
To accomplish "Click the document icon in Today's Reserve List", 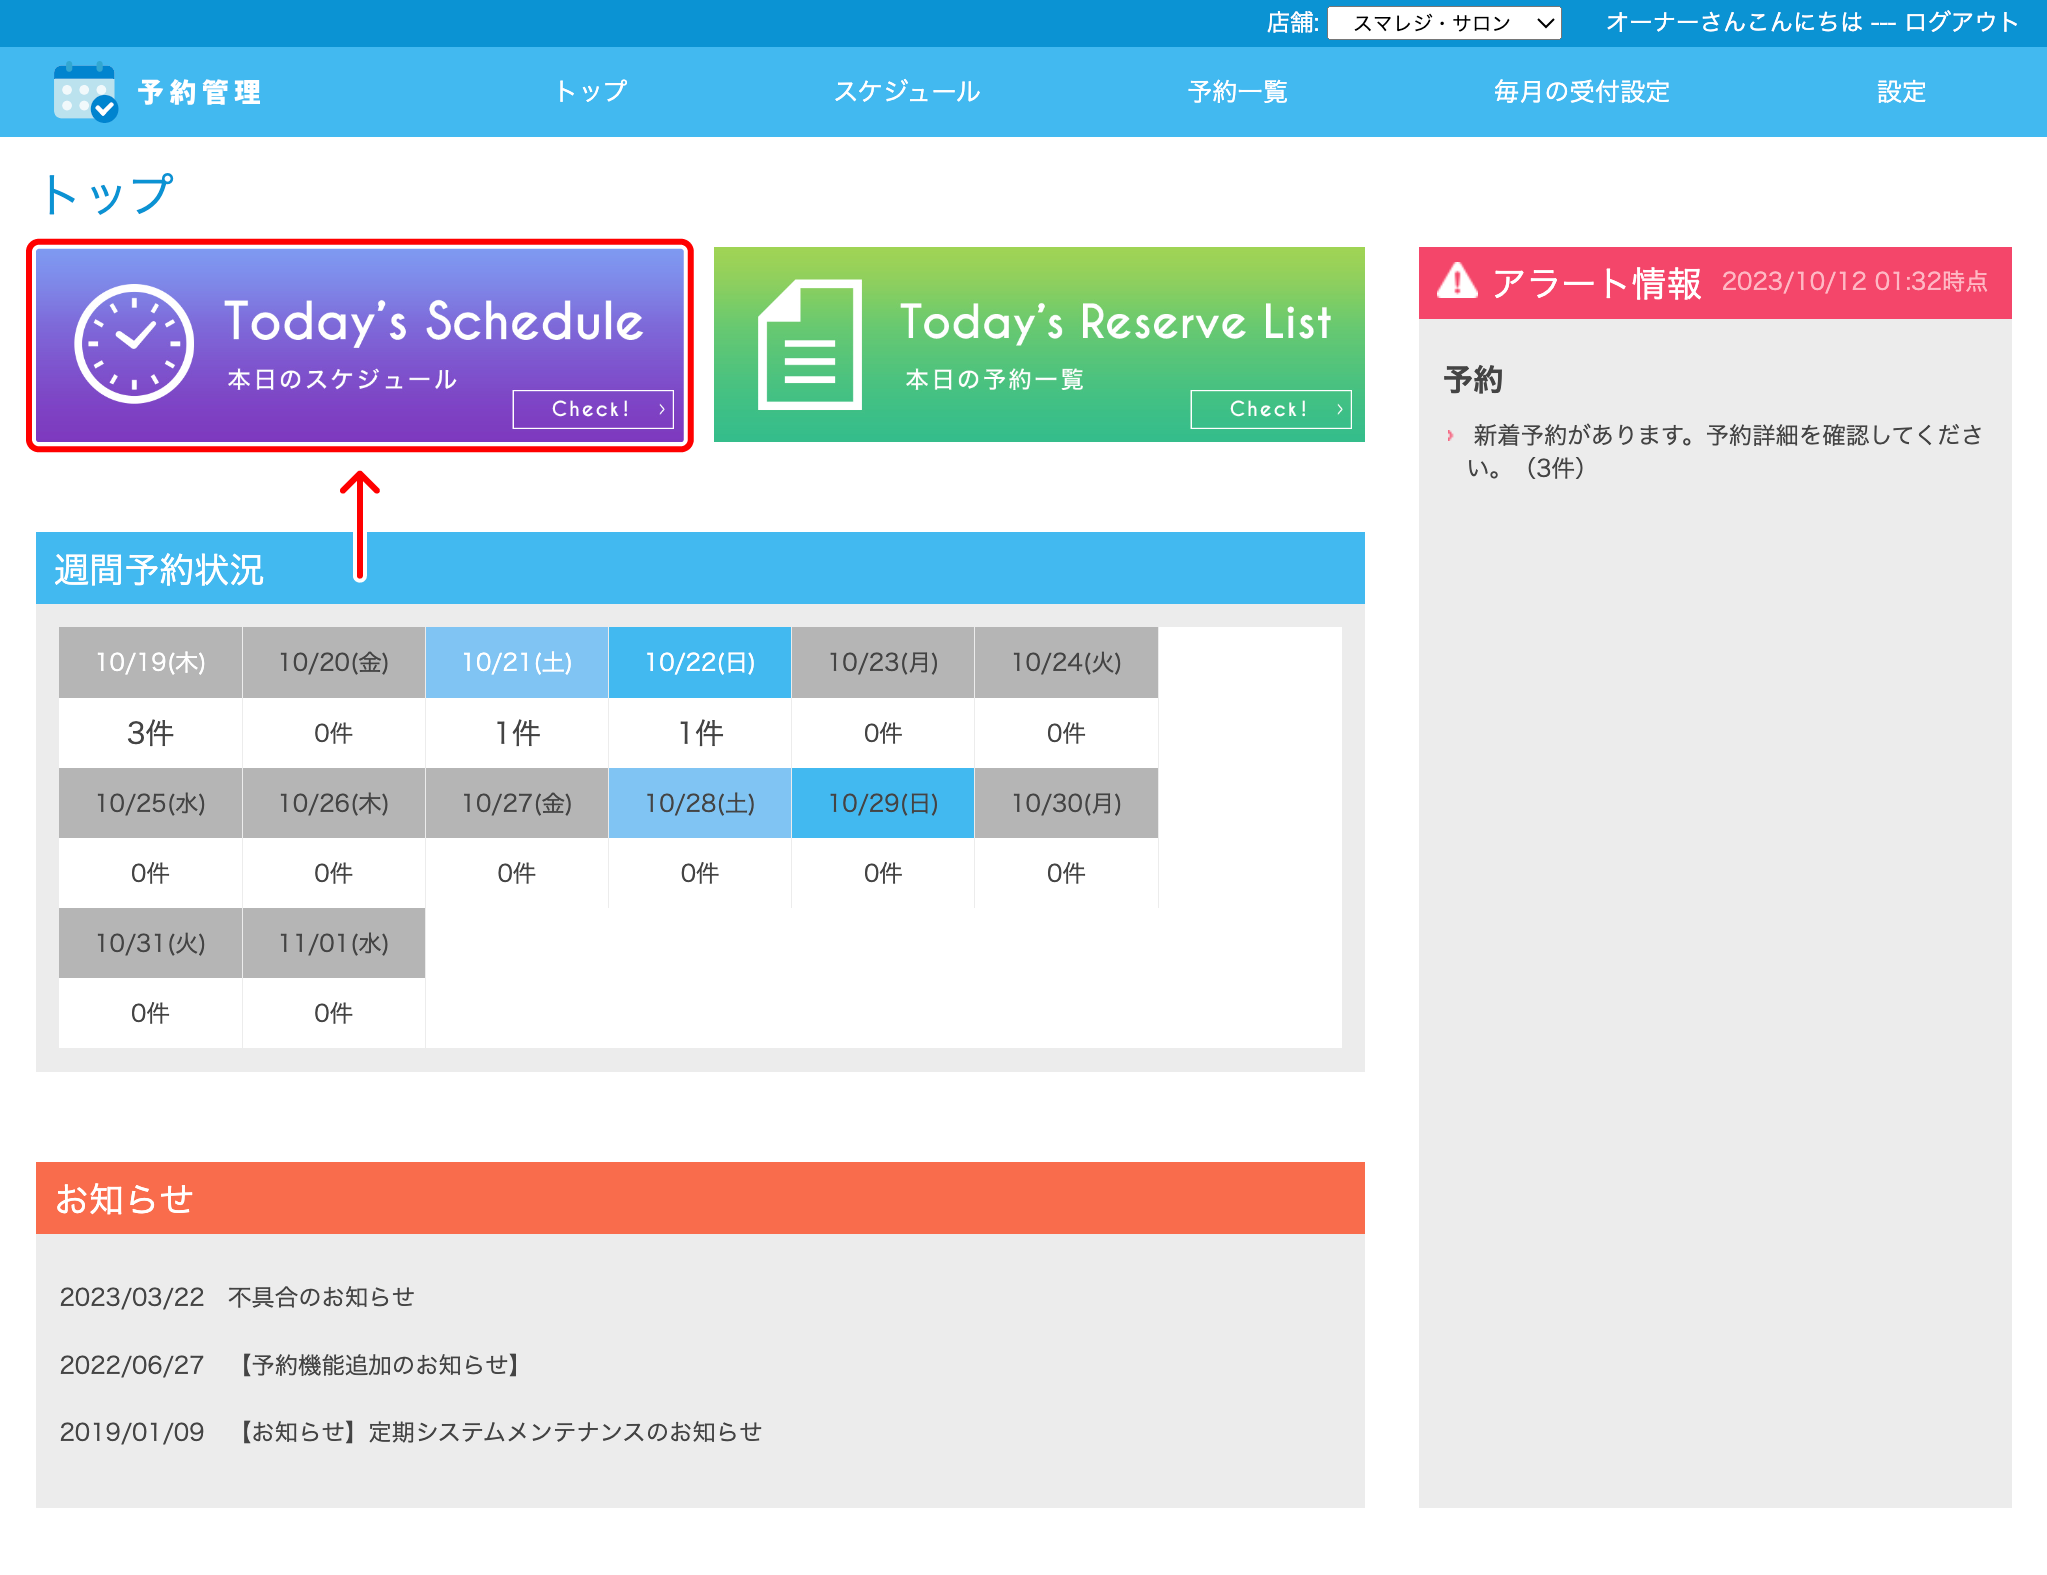I will coord(810,345).
